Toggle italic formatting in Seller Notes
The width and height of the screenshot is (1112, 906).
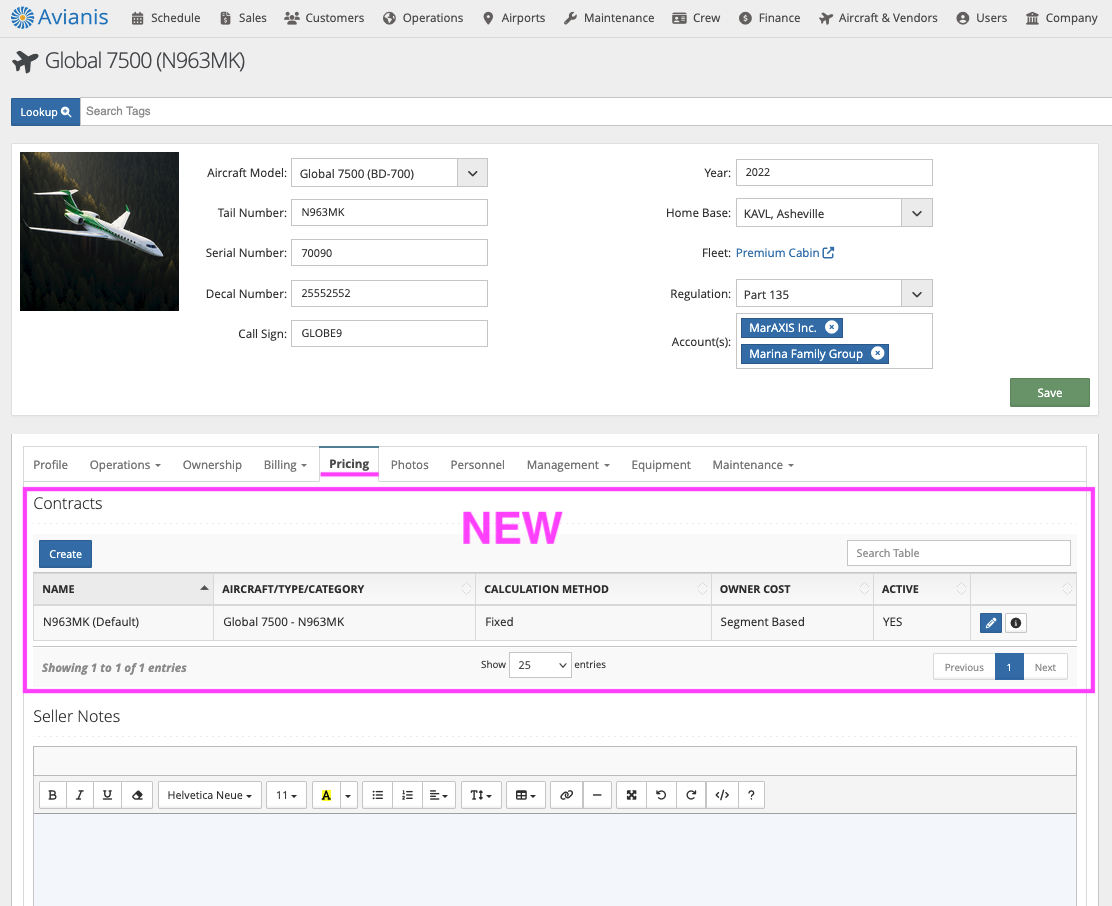[x=79, y=795]
